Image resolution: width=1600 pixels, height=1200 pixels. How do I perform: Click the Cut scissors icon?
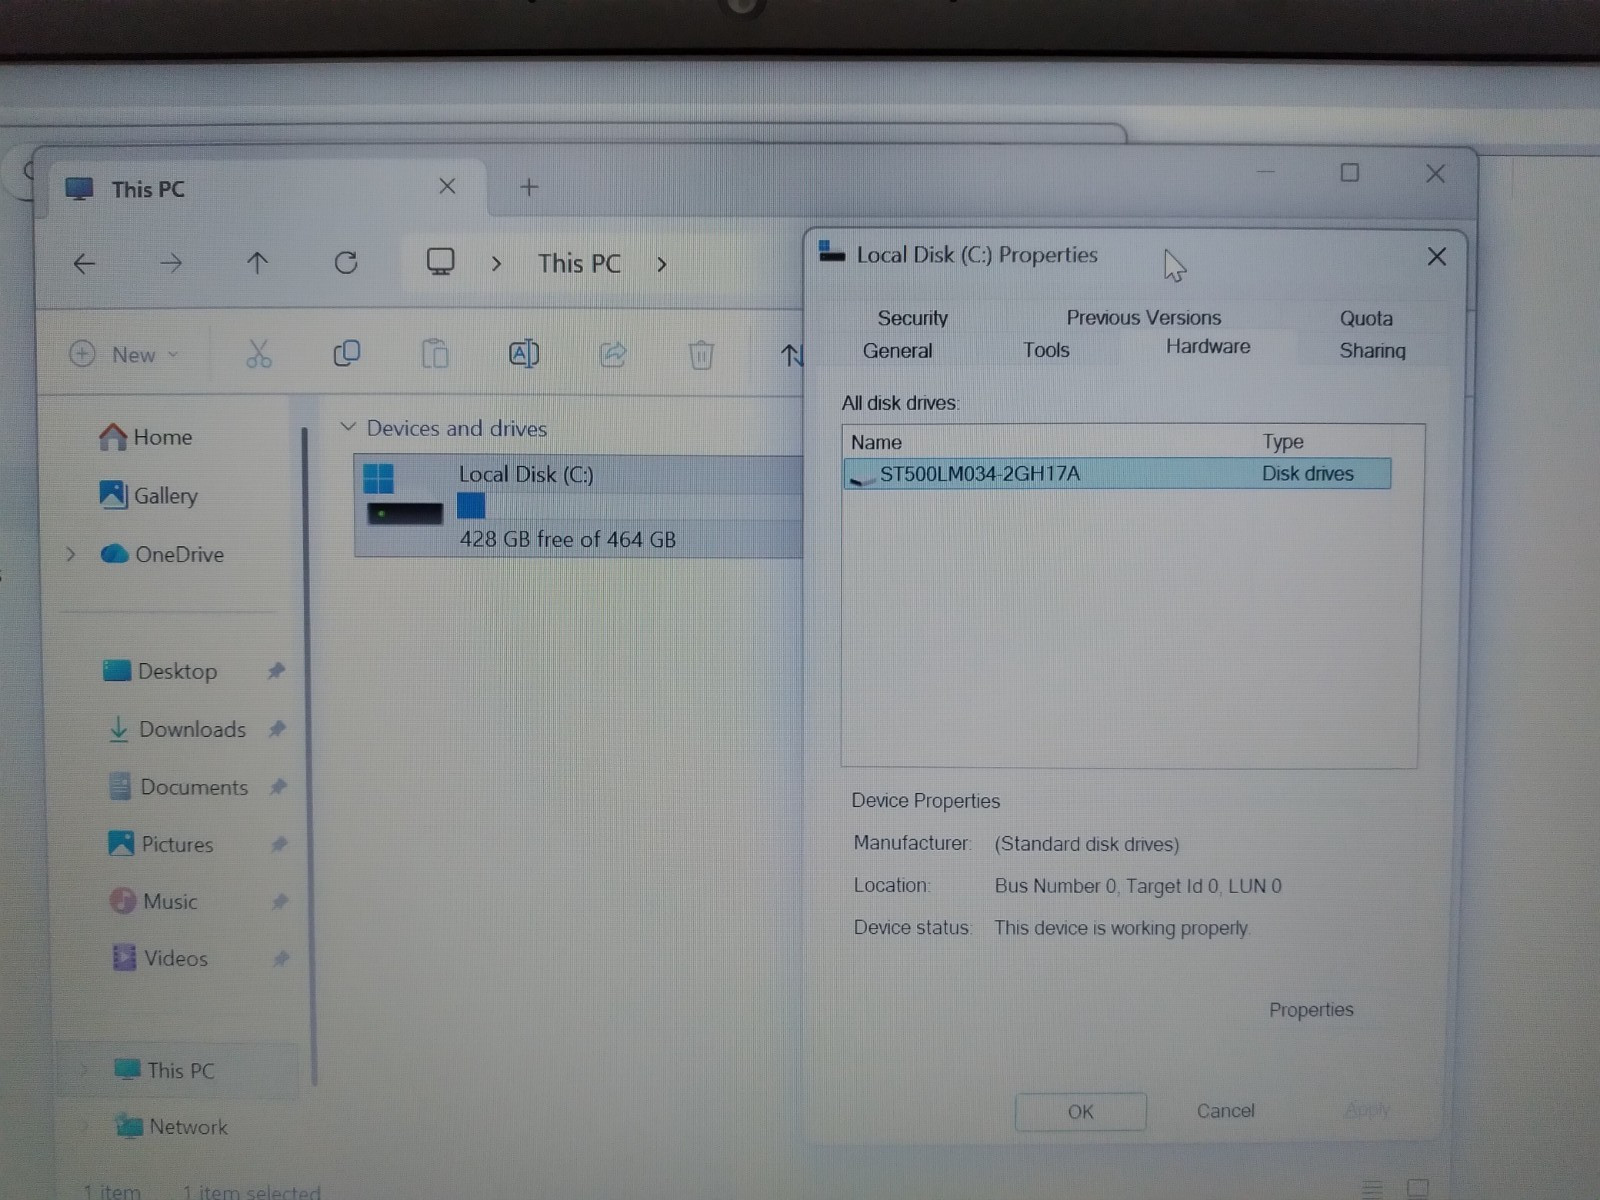click(259, 354)
